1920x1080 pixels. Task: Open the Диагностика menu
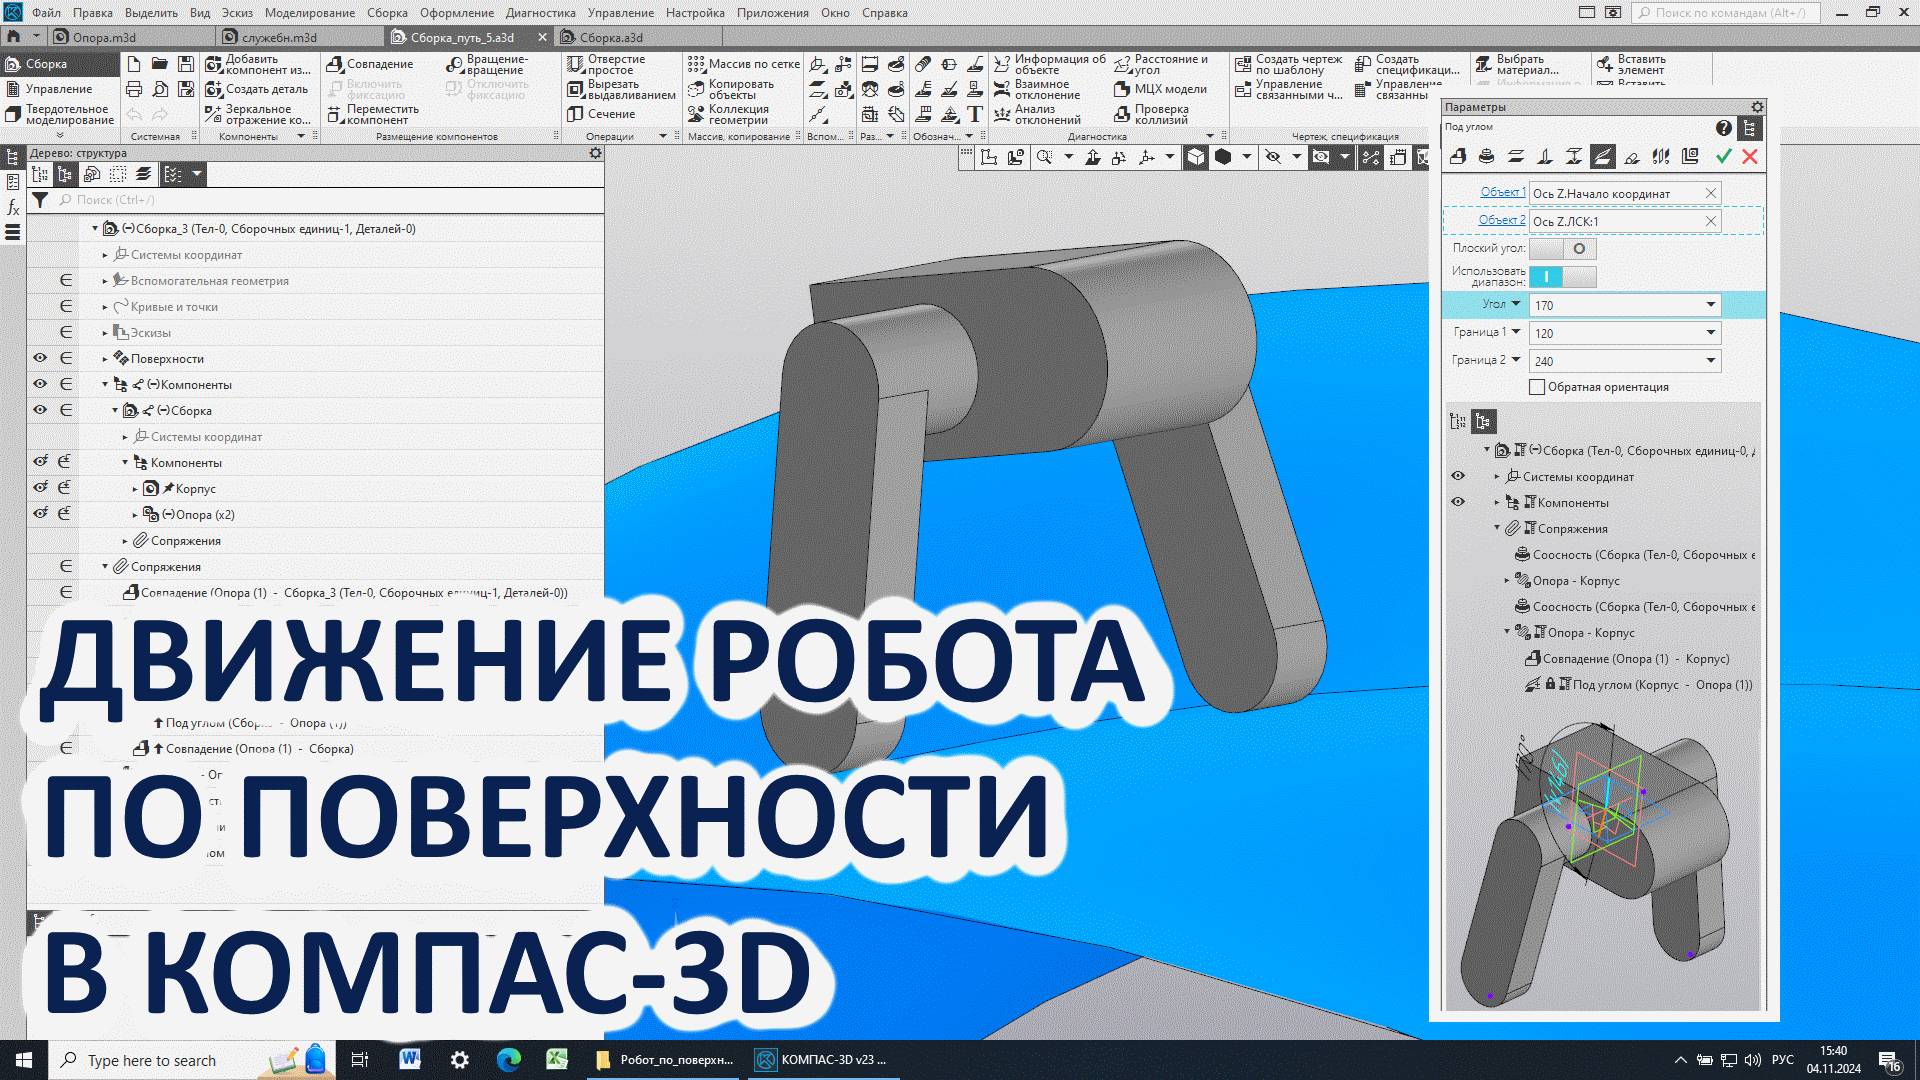(540, 13)
